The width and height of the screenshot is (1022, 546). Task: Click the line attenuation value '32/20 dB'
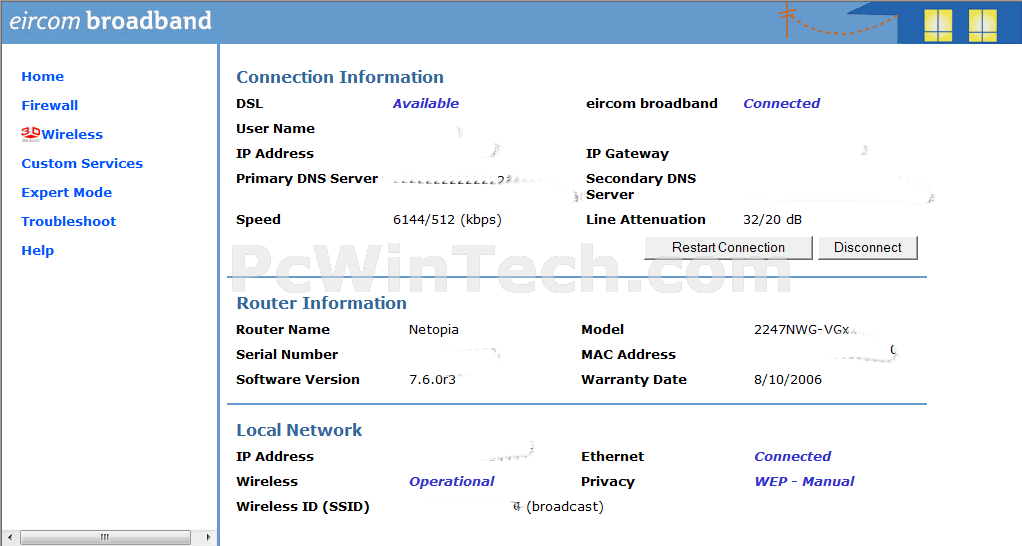(772, 220)
